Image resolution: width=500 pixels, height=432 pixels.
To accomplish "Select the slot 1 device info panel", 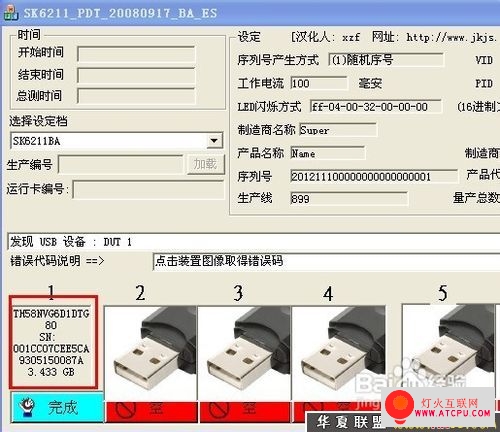I will [x=53, y=342].
